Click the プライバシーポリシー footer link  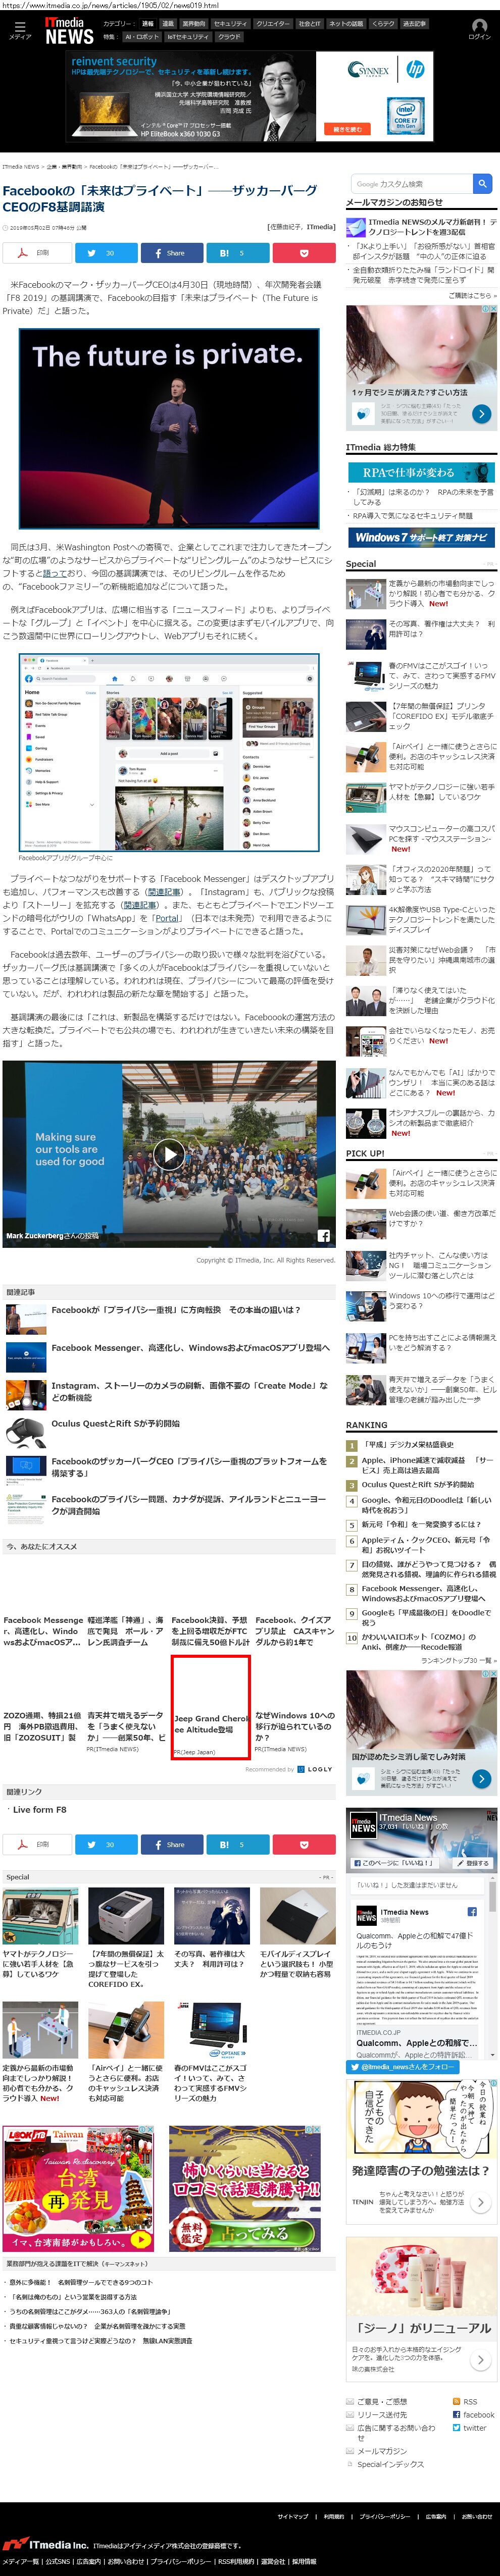tap(384, 2517)
